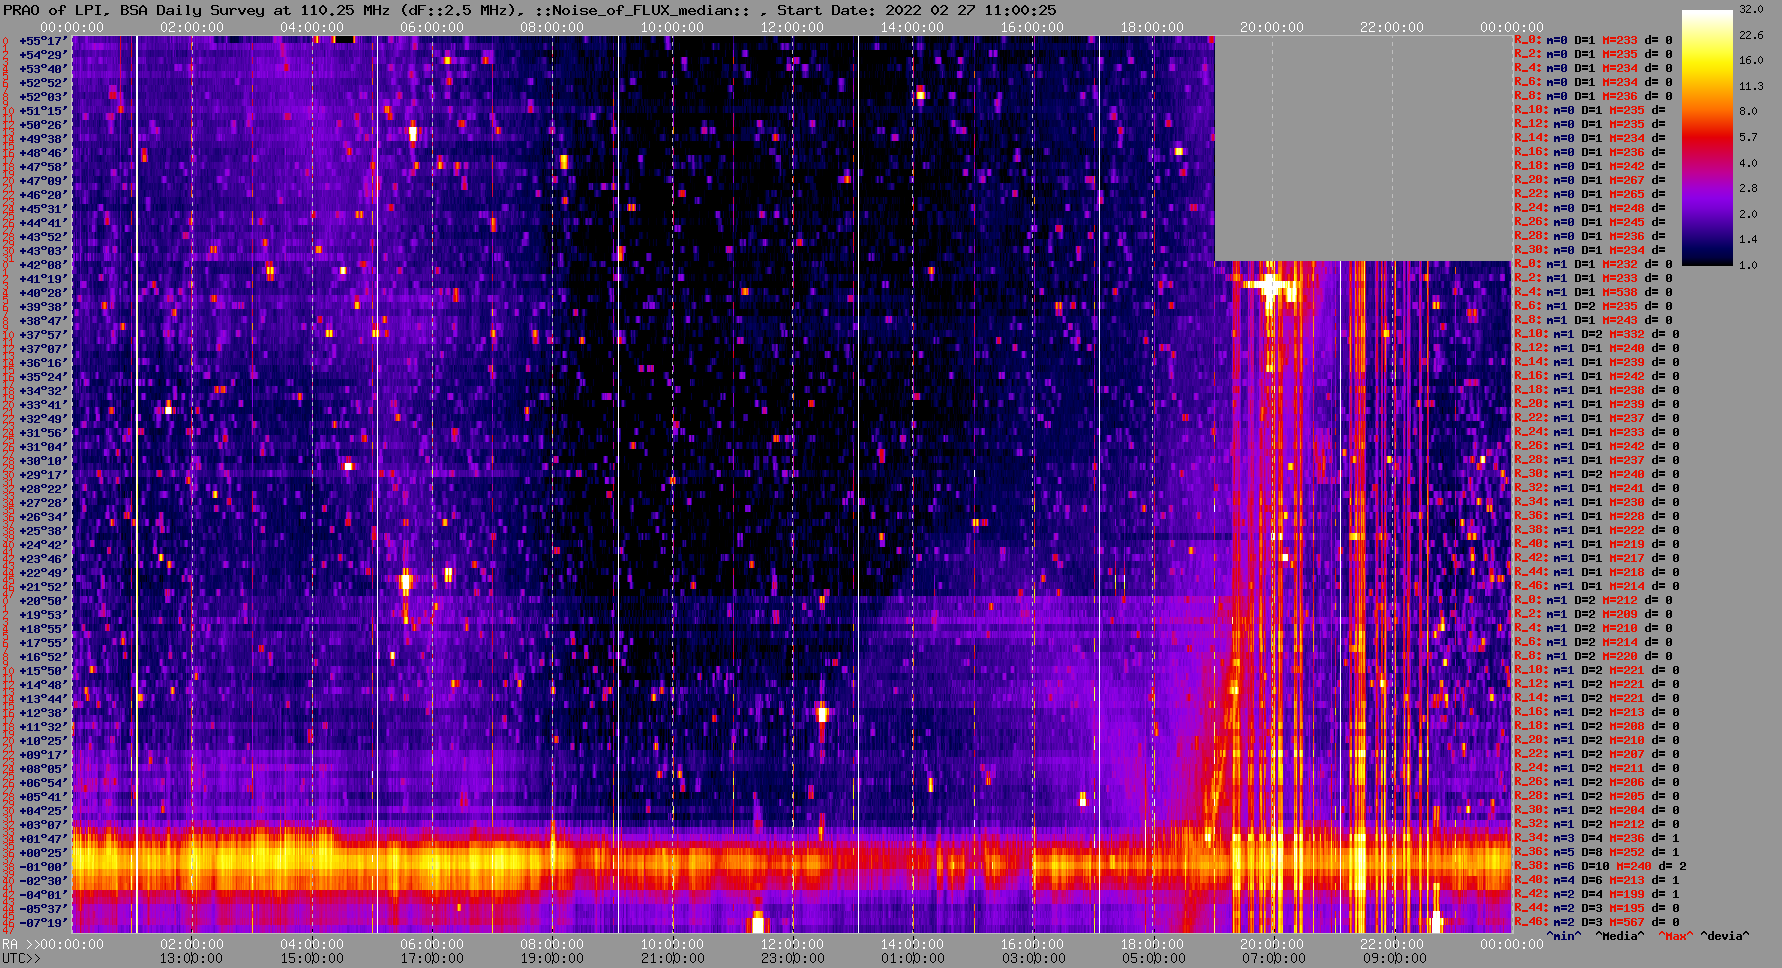Click the '+03°07'' declination label

(x=42, y=824)
